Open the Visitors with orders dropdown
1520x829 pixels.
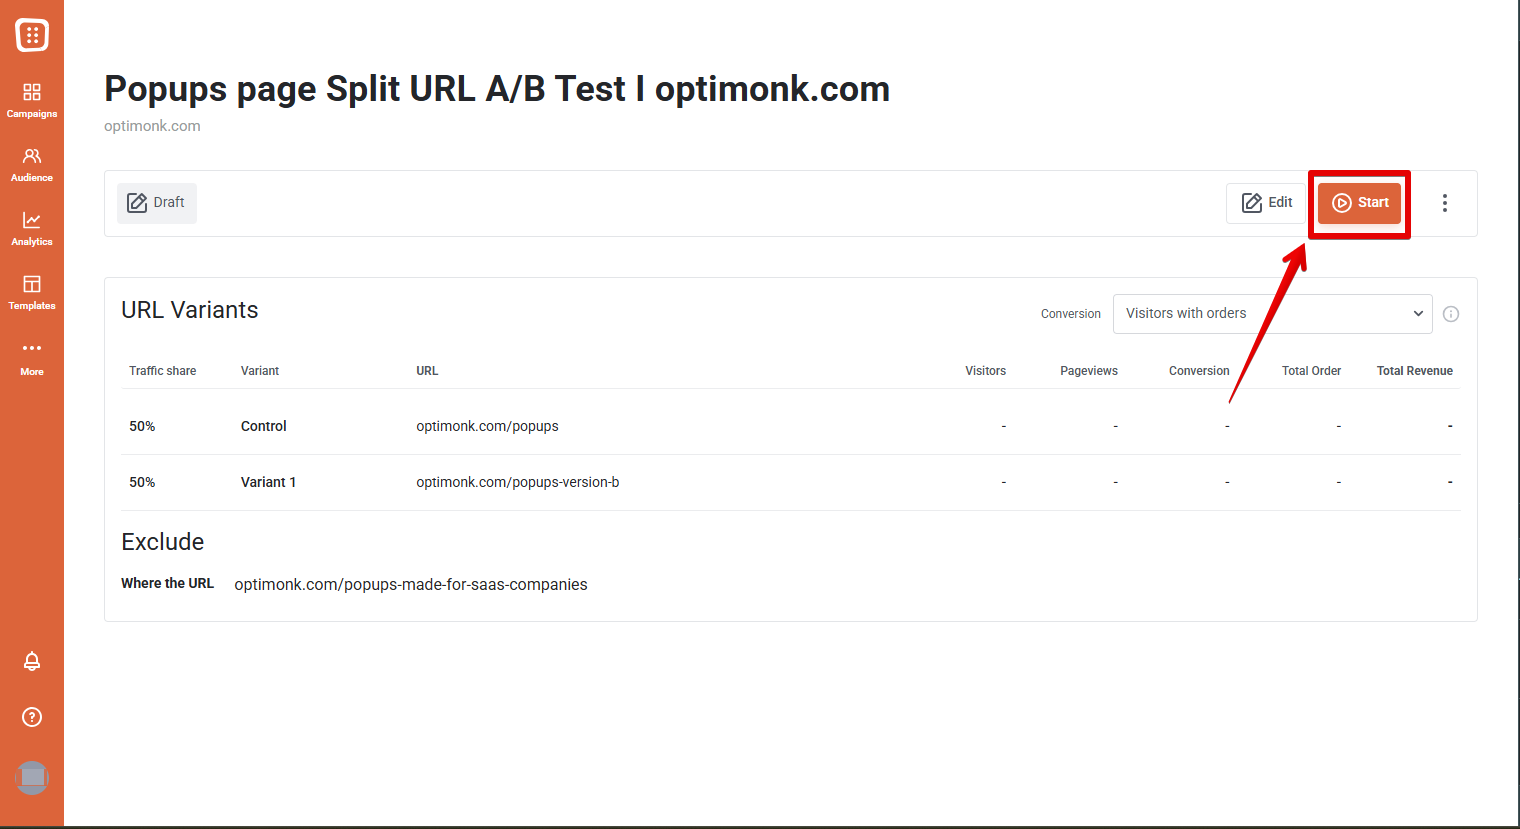[1273, 314]
